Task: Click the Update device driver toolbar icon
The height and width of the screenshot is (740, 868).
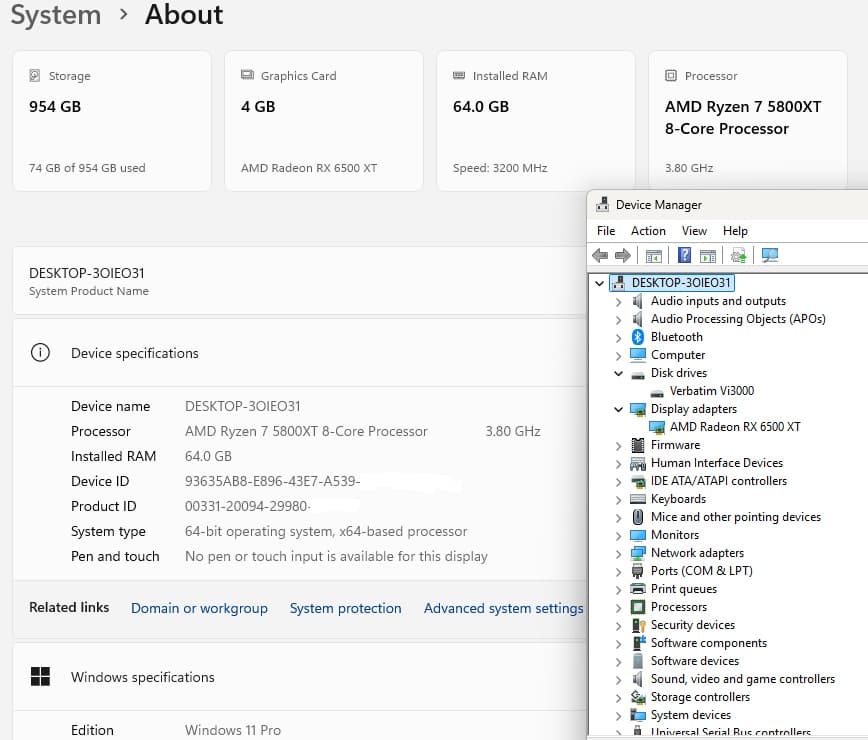Action: (x=738, y=255)
